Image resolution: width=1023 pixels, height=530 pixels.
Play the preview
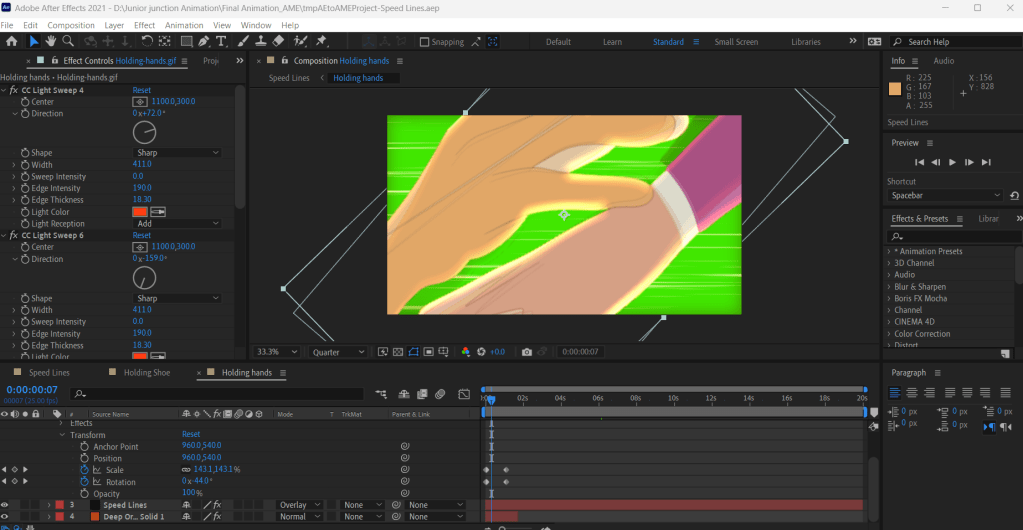952,162
